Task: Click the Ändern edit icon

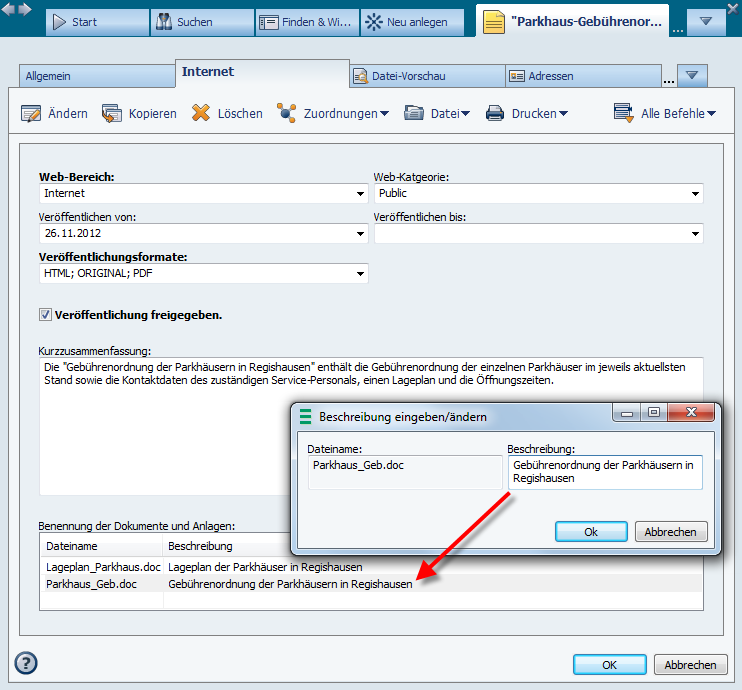Action: (31, 114)
